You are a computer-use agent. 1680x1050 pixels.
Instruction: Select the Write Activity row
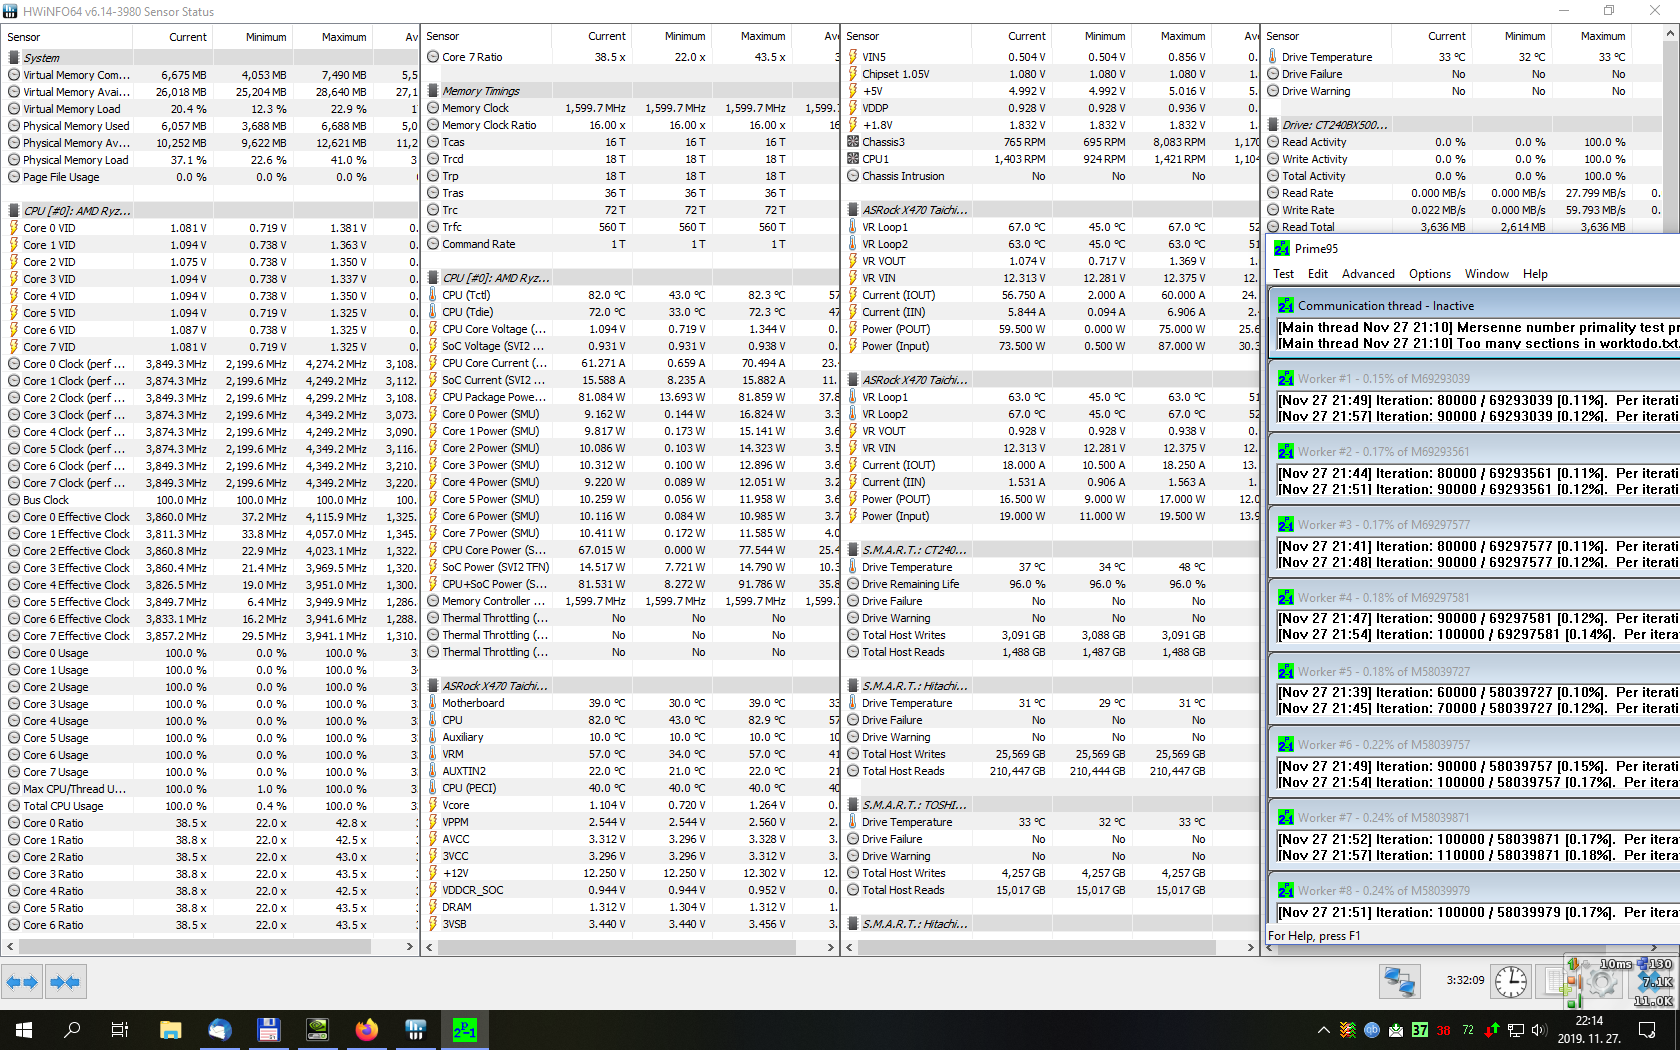tap(1463, 159)
